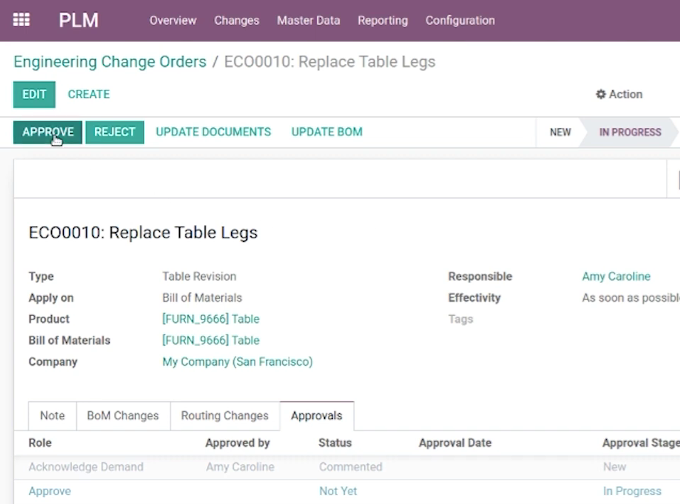
Task: Open the Master Data menu
Action: (308, 20)
